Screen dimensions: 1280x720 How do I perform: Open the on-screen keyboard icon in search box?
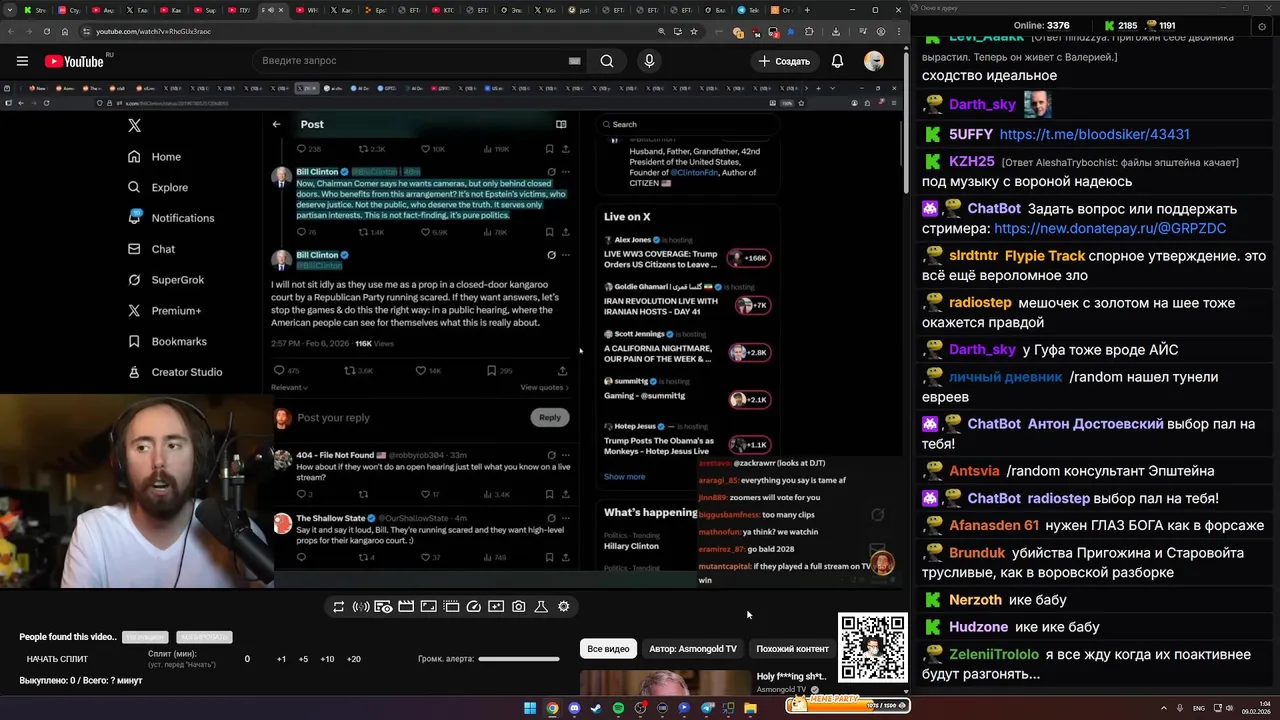pos(574,61)
